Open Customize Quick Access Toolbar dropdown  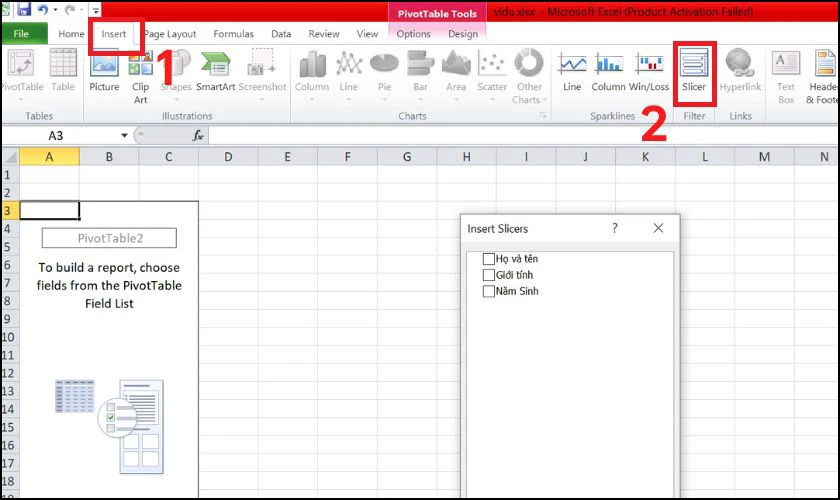click(95, 10)
